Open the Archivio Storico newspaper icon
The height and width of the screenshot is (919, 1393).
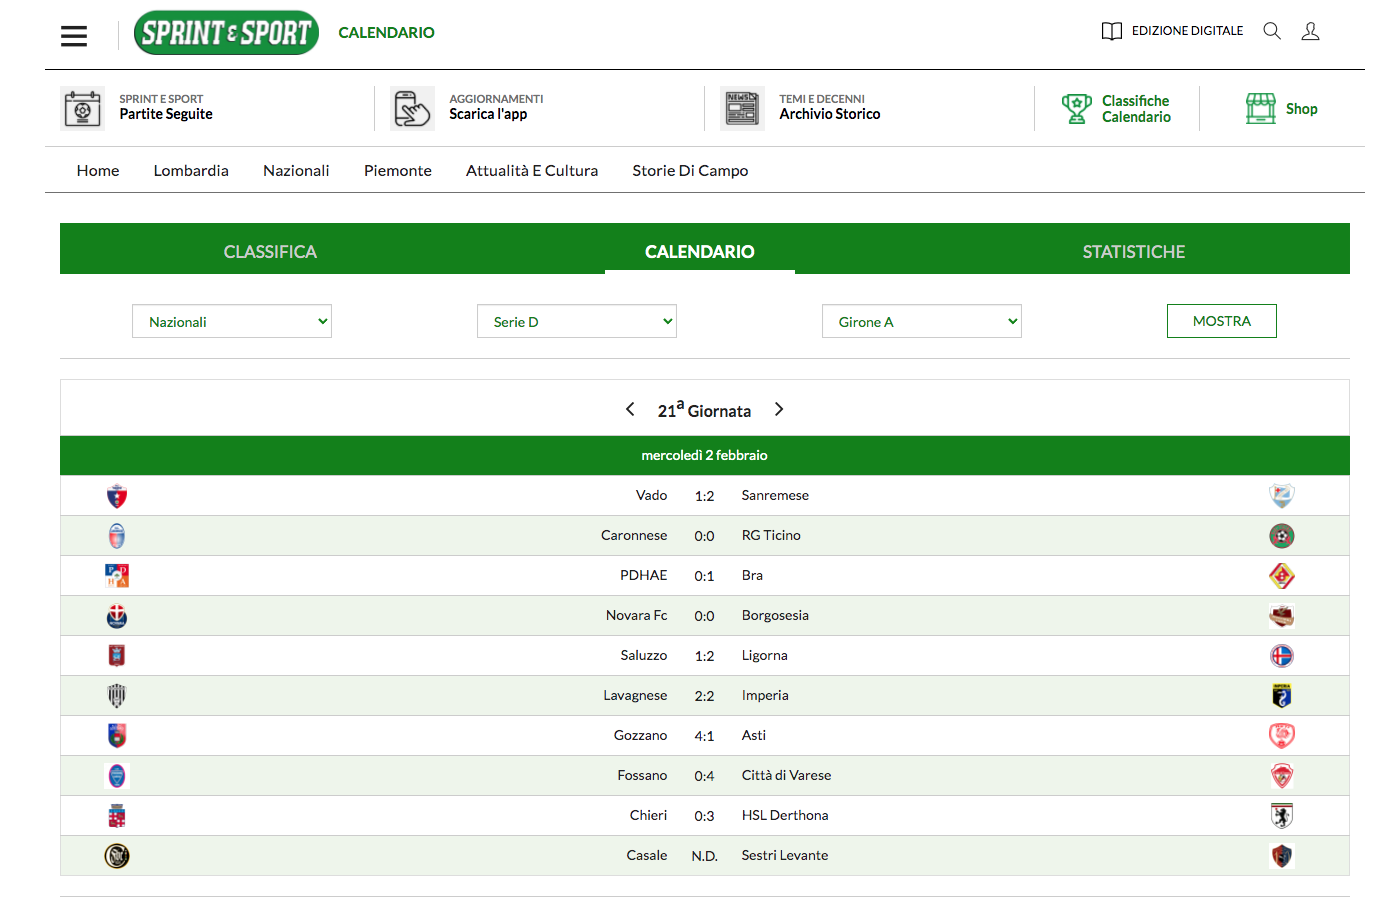tap(742, 108)
